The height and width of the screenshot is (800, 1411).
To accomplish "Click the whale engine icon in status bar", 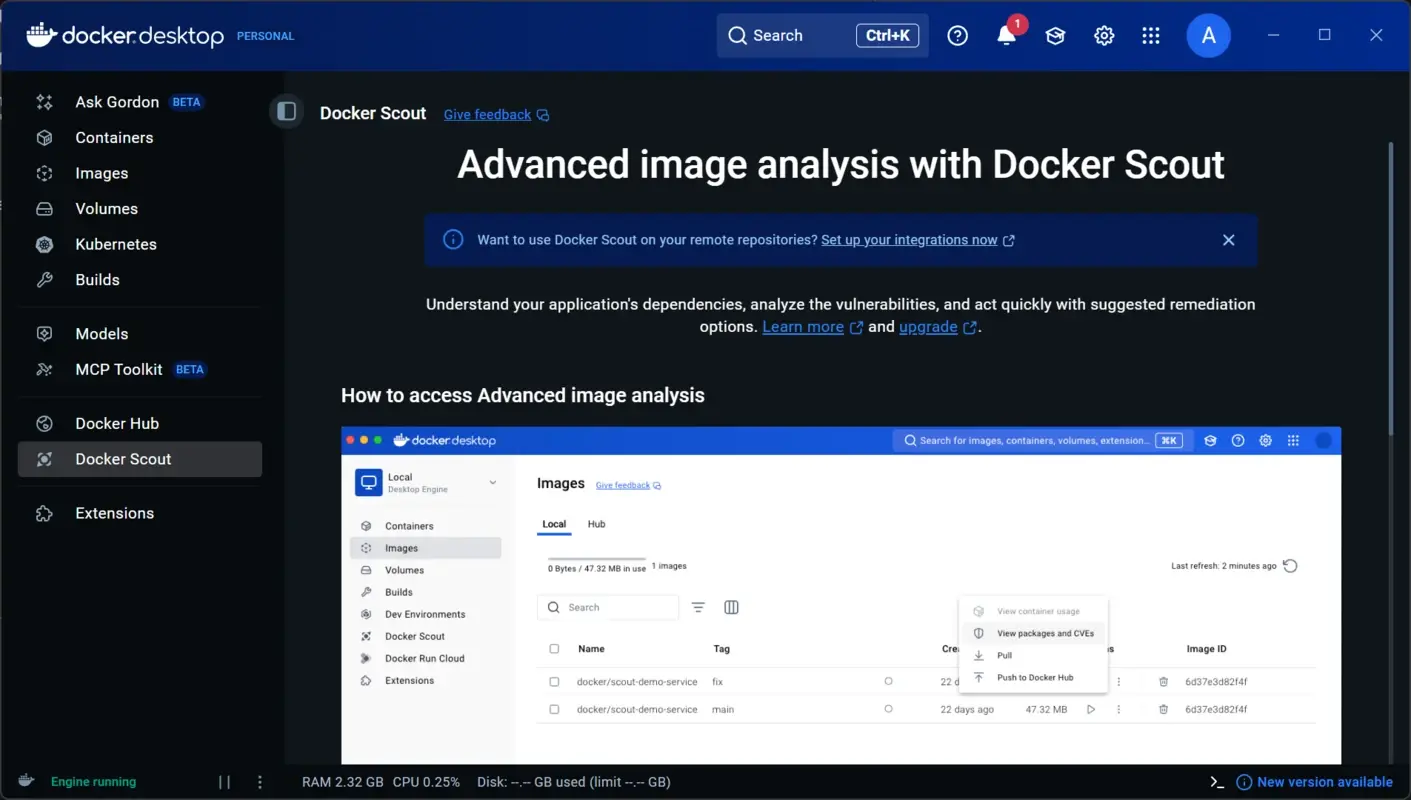I will (x=25, y=781).
